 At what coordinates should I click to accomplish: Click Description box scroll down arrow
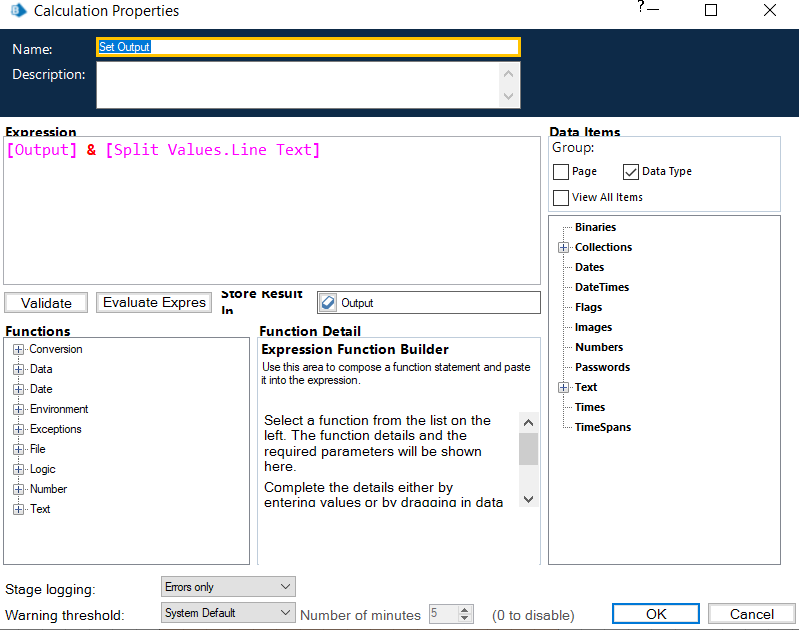509,96
